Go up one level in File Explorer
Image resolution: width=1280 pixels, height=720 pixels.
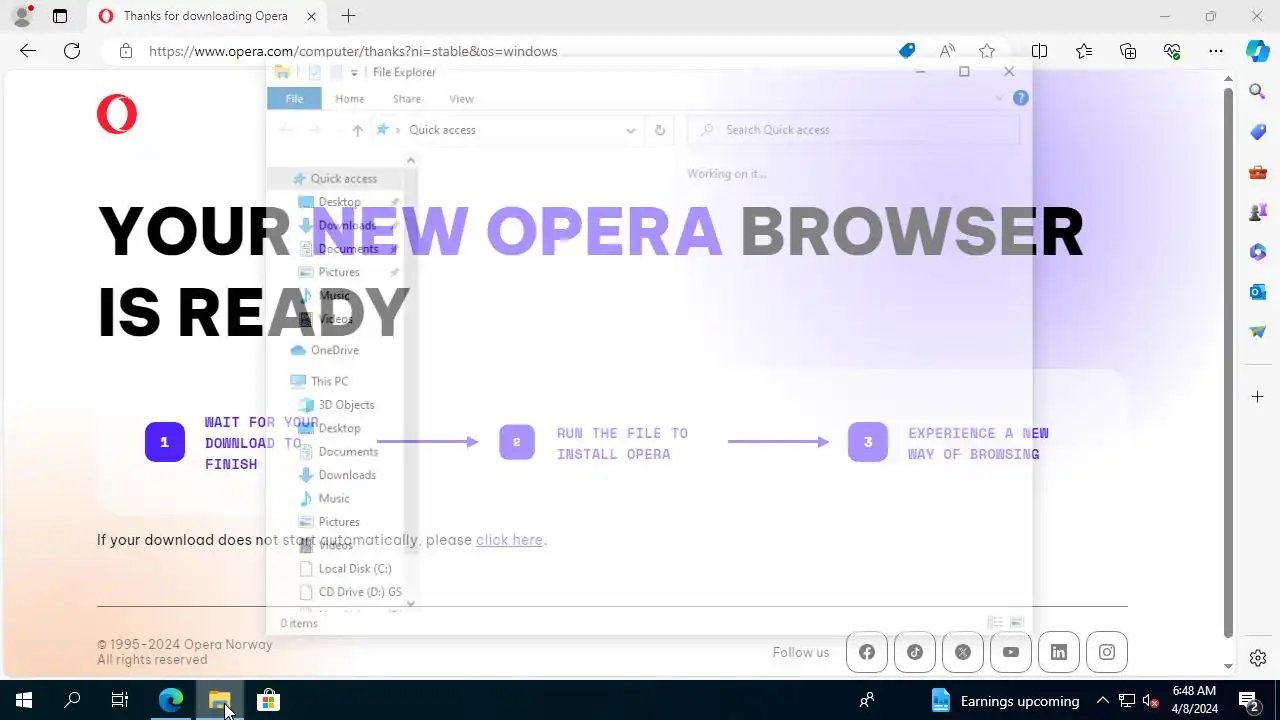(x=357, y=130)
